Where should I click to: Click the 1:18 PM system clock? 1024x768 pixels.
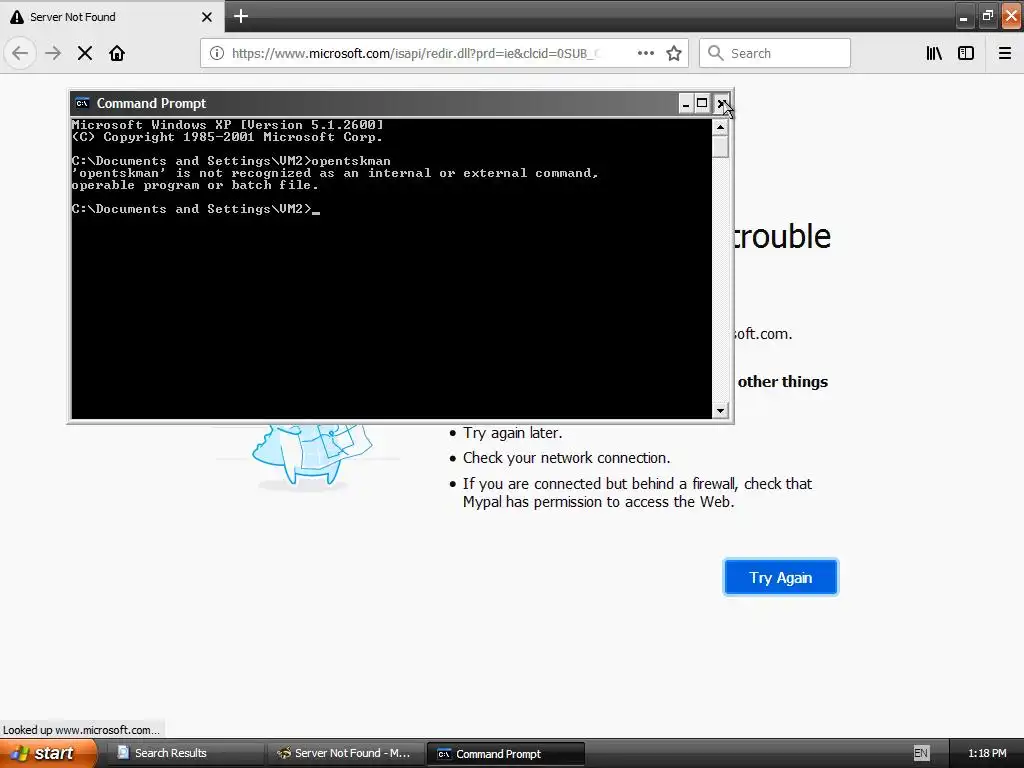tap(987, 753)
